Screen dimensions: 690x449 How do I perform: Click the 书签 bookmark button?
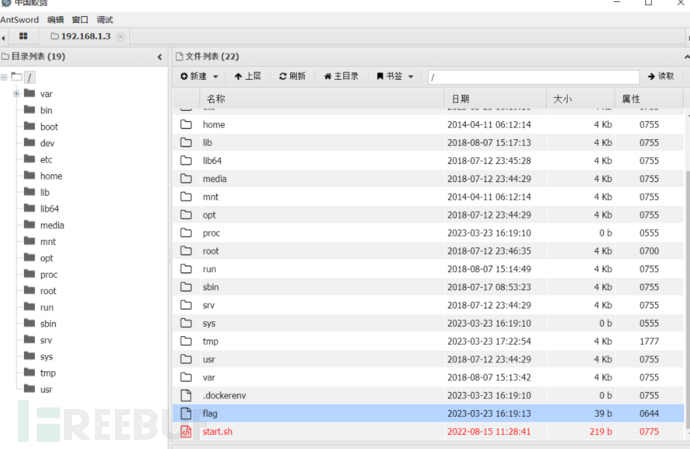(389, 76)
